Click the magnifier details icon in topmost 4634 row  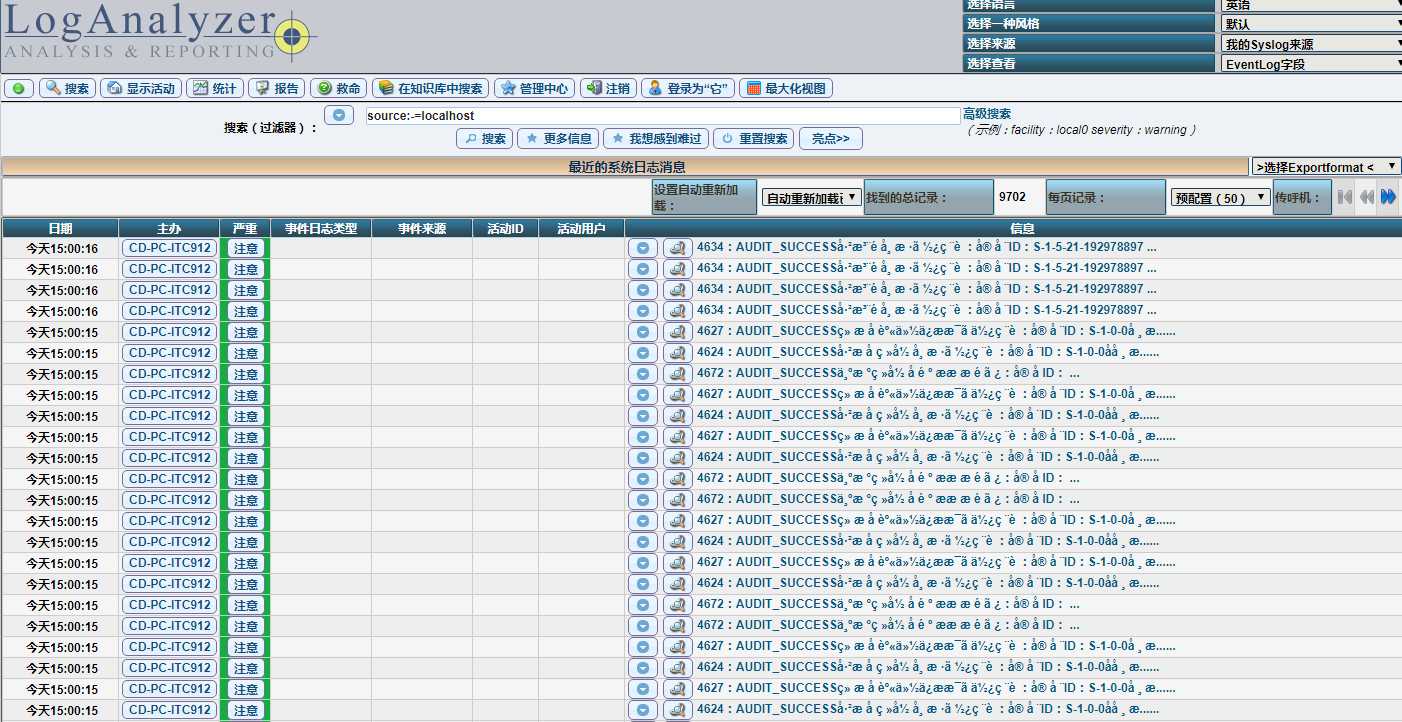(678, 248)
